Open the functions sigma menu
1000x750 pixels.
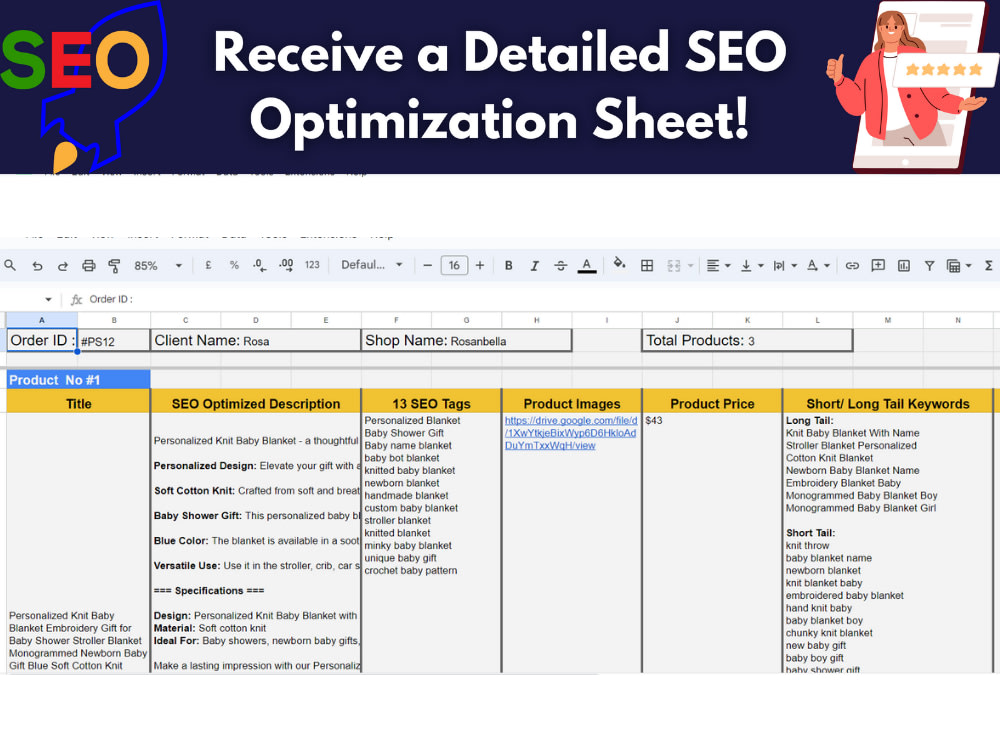[988, 265]
